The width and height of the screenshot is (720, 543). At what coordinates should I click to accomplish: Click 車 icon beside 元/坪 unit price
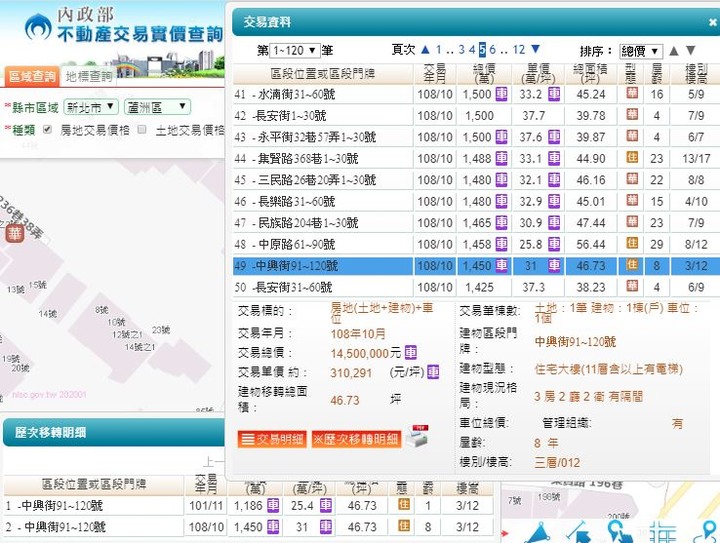[433, 372]
